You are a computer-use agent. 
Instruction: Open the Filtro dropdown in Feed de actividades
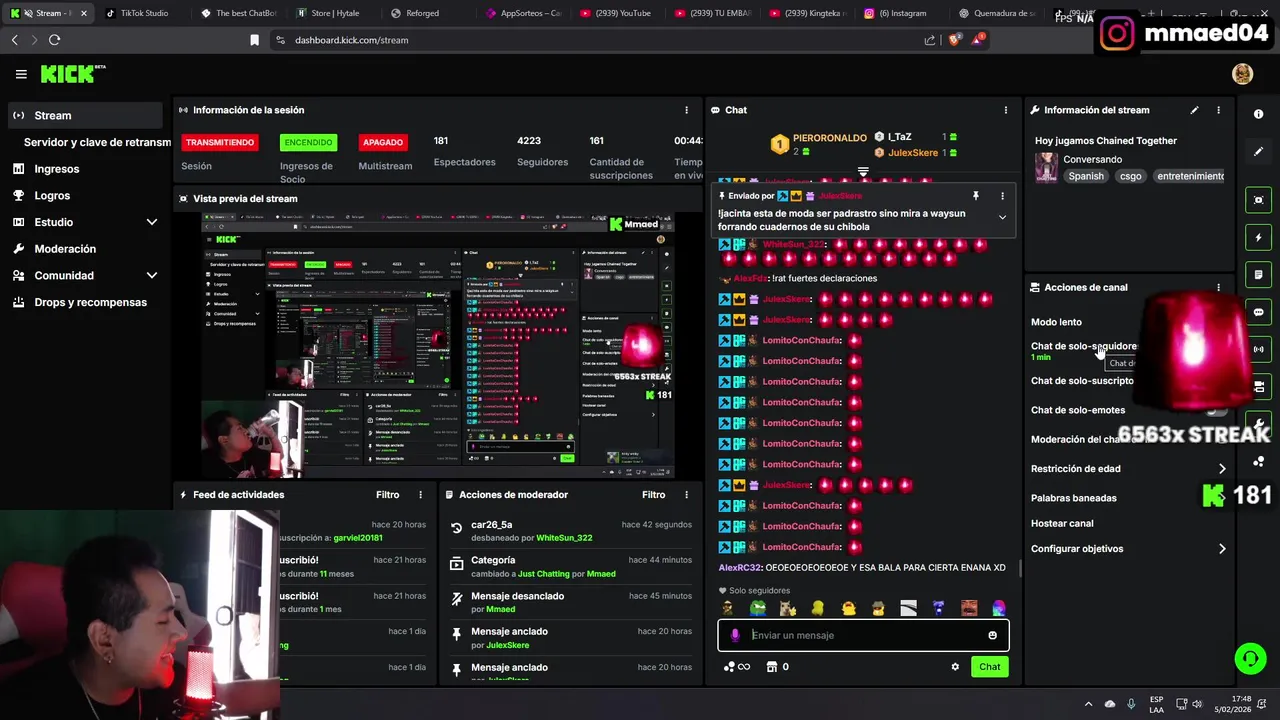[x=387, y=495]
